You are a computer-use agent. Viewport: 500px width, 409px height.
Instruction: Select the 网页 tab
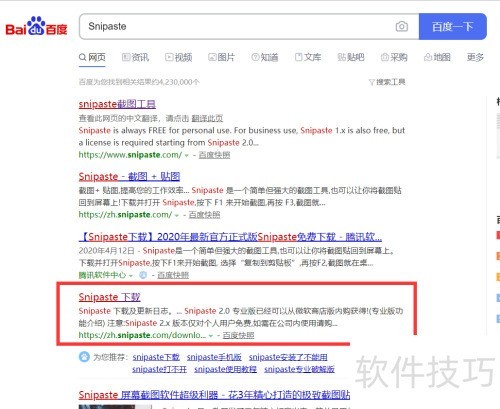click(x=92, y=57)
